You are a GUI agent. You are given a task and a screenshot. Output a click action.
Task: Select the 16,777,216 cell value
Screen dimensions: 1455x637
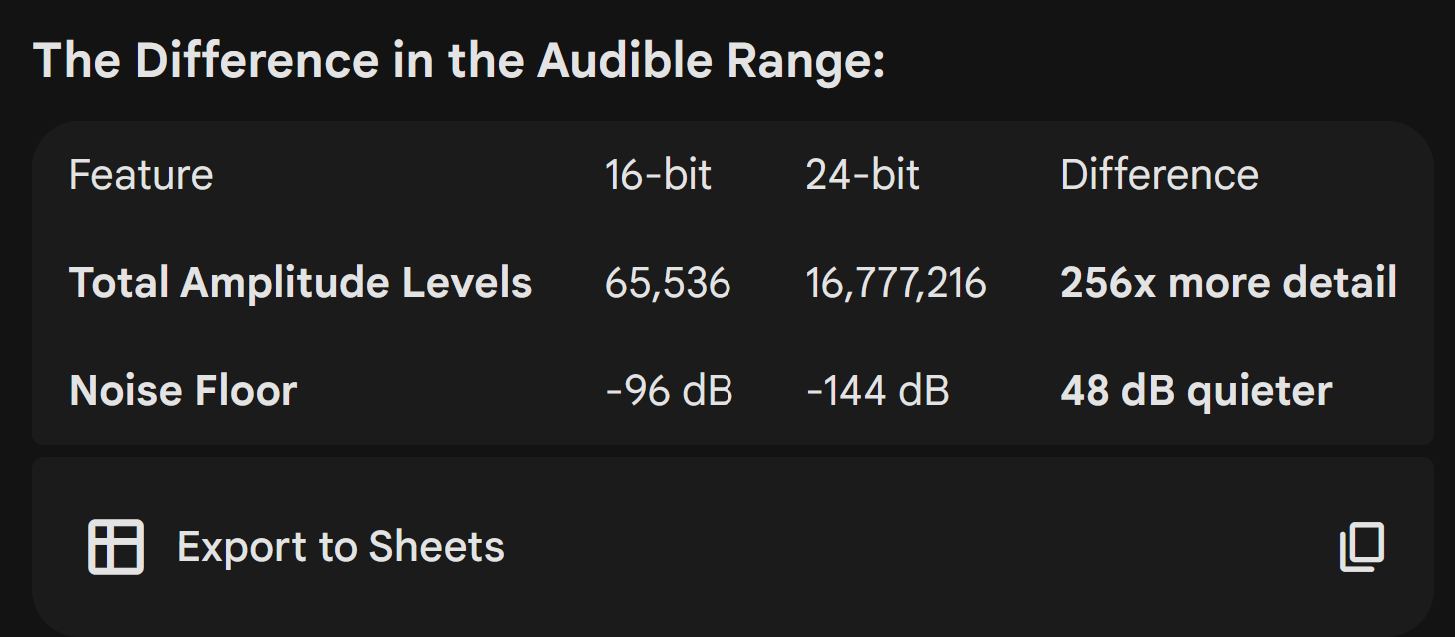click(896, 283)
